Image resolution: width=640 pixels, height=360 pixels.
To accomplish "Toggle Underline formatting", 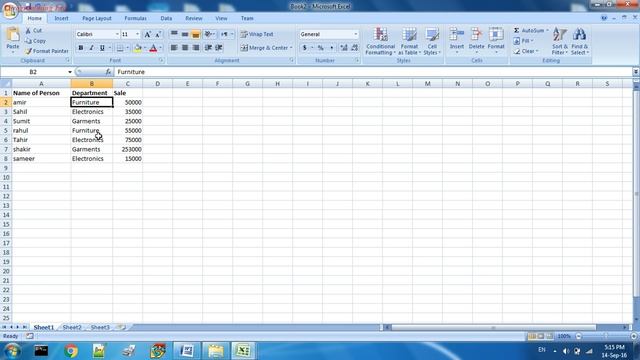I will (x=102, y=48).
